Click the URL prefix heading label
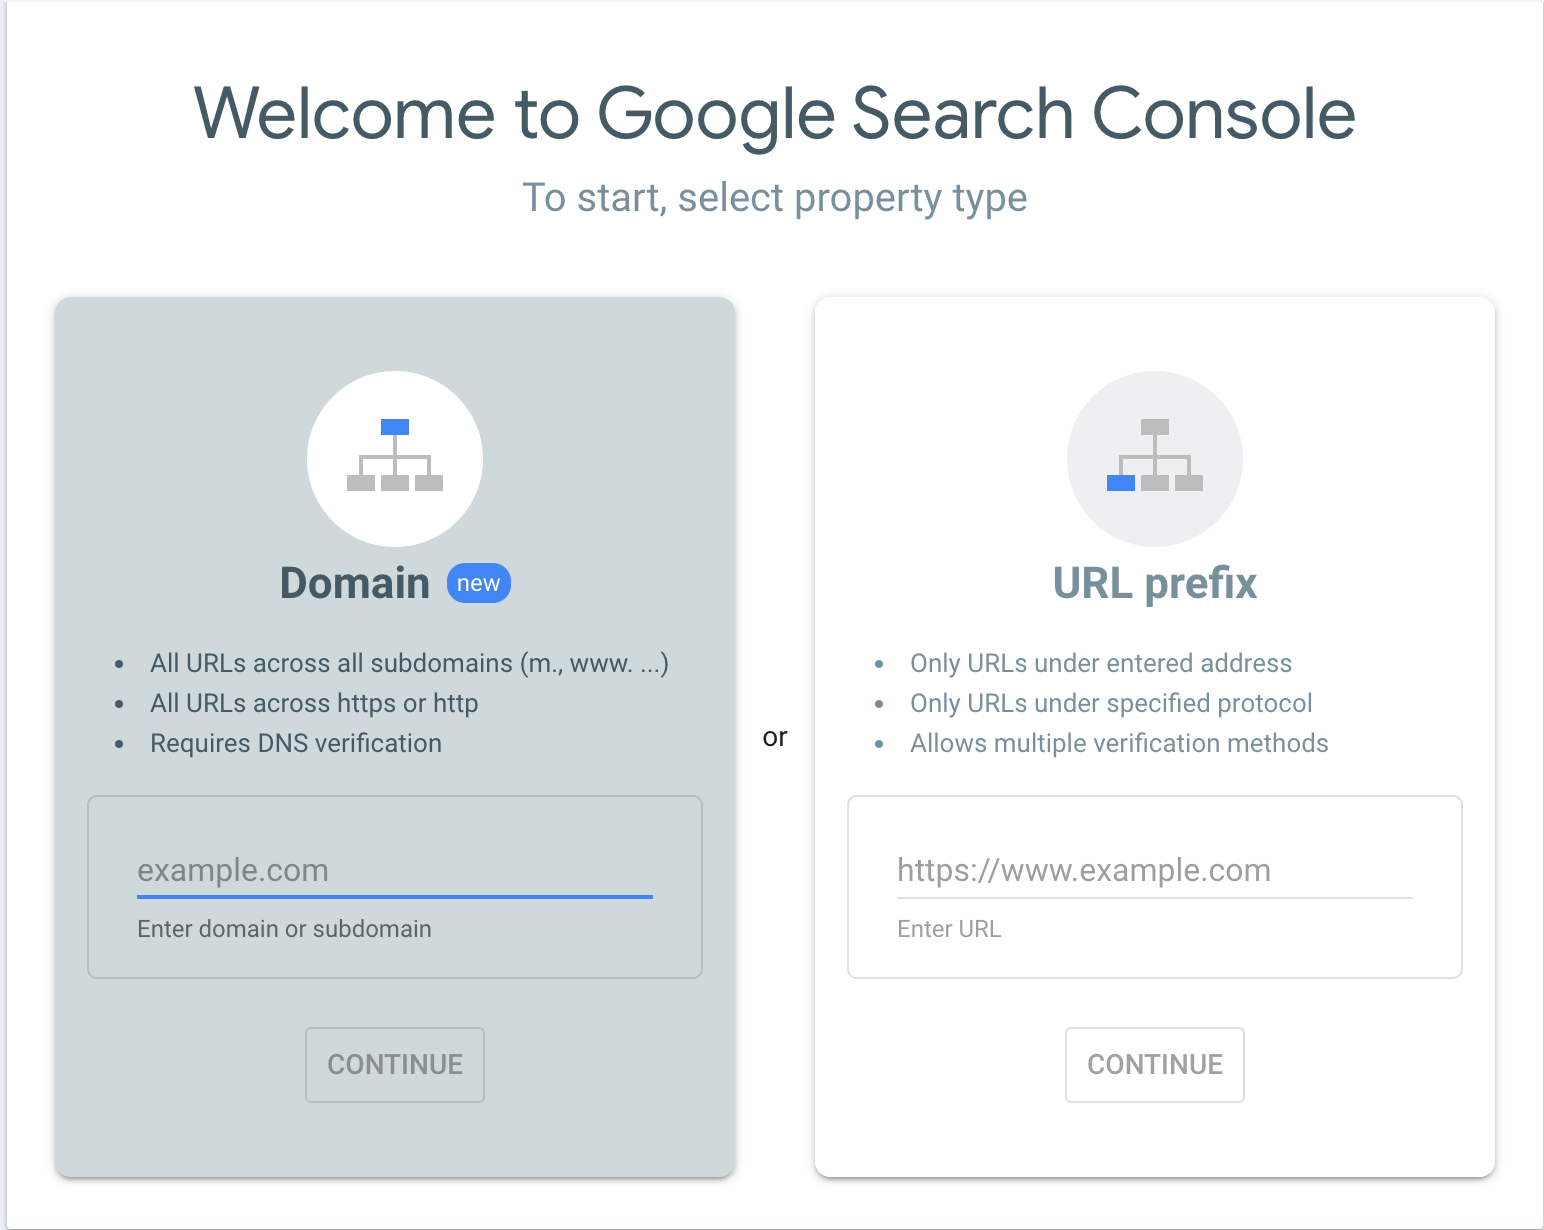 [x=1154, y=583]
